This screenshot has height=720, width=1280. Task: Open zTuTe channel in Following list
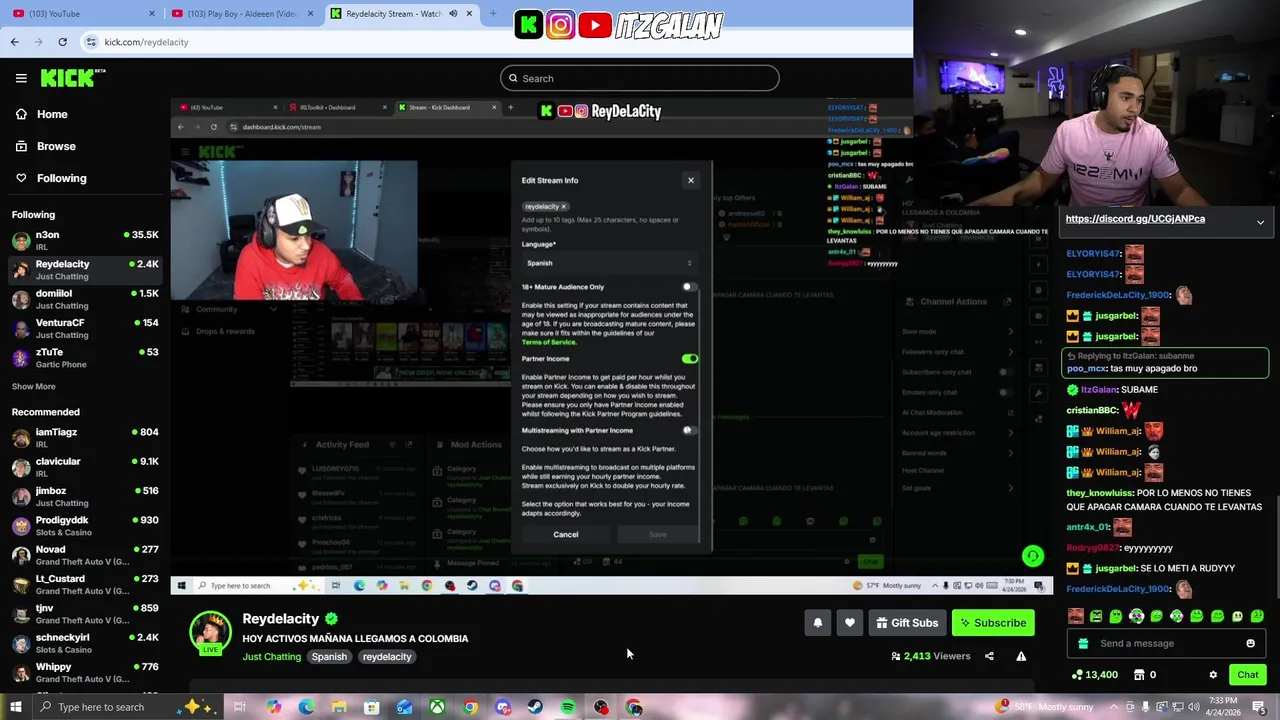tap(85, 358)
